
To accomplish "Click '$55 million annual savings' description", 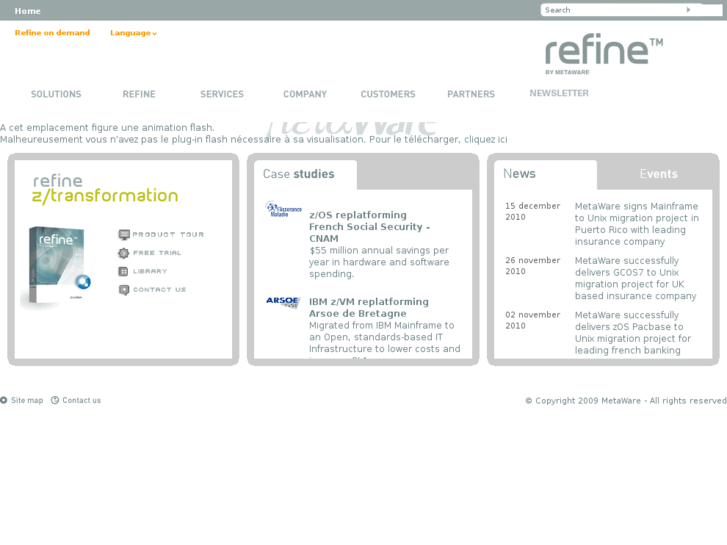I will (x=379, y=262).
